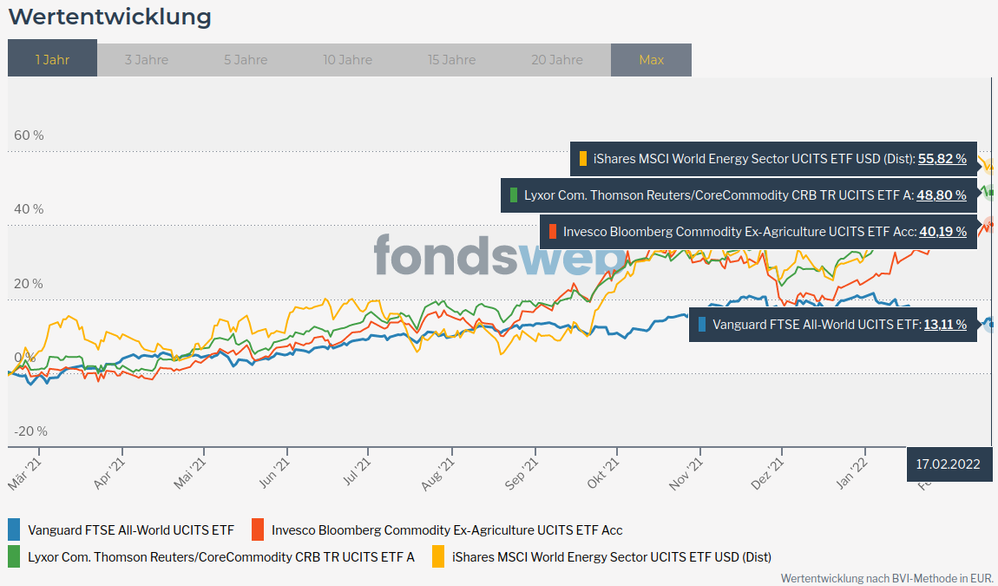Click the green Lyxor legend color square

14,556
